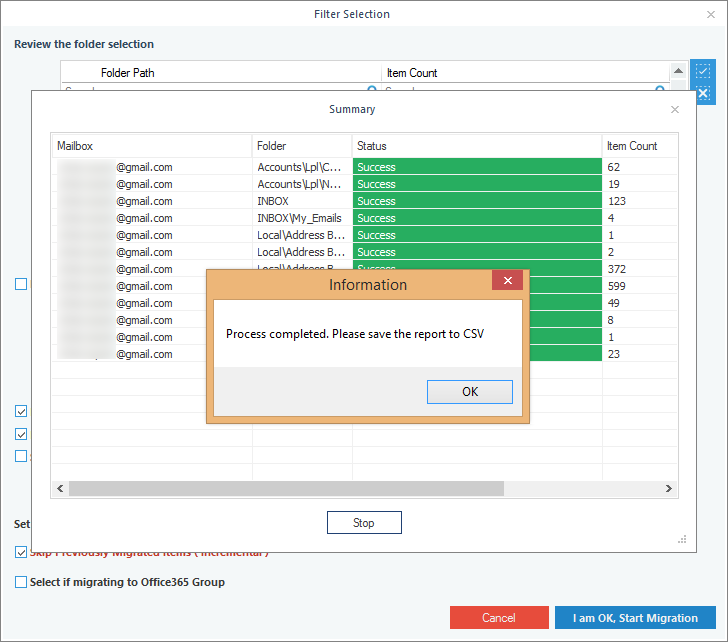The width and height of the screenshot is (728, 642).
Task: Click I am OK, Start Migration
Action: point(635,618)
